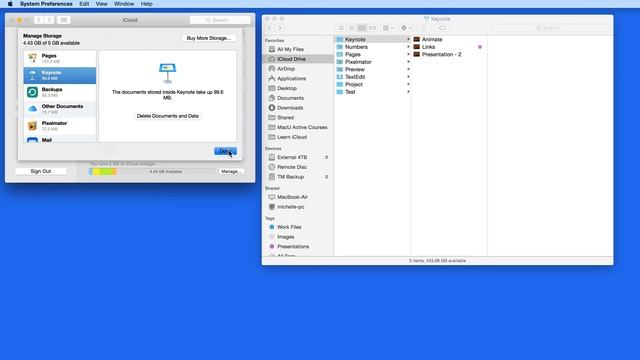640x360 pixels.
Task: Click the Done button
Action: click(x=225, y=151)
